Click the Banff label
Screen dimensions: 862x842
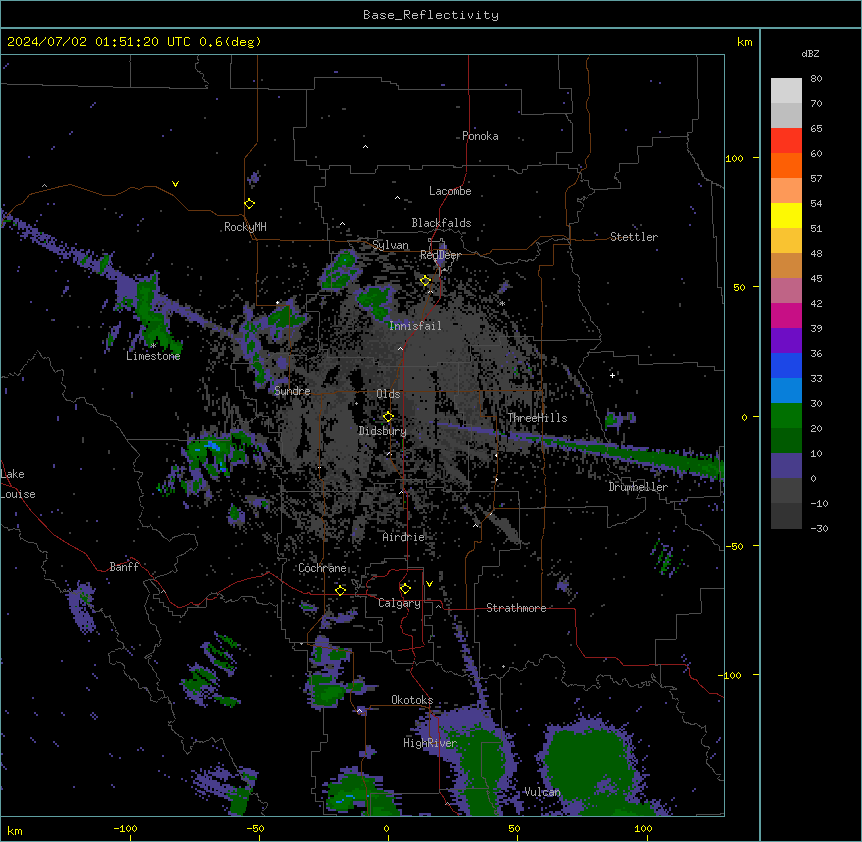124,567
